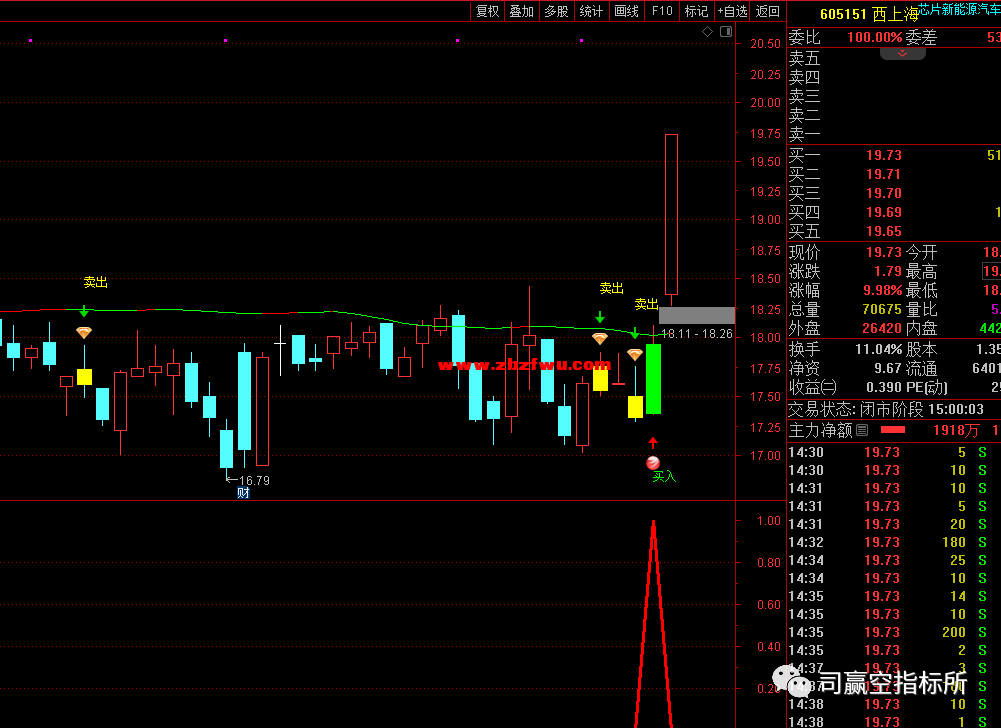Viewport: 1001px width, 728px height.
Task: Click the red 买入 ball signal icon
Action: coord(652,462)
